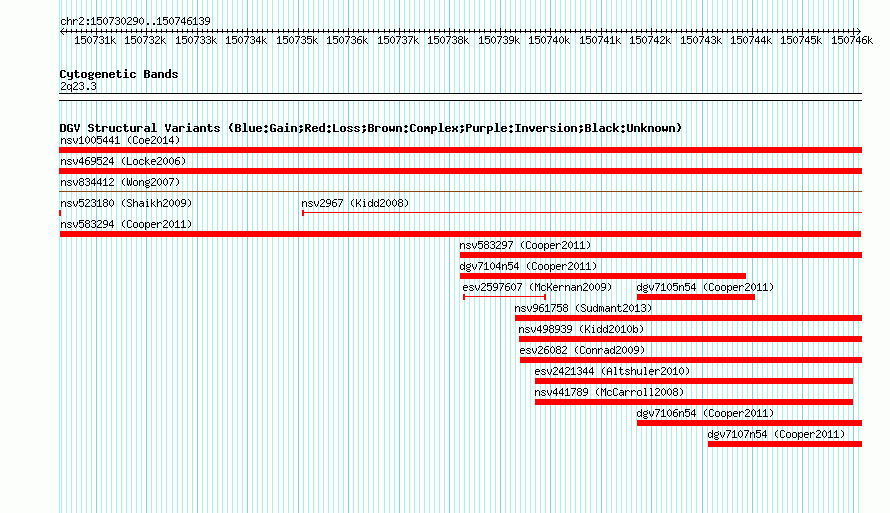Open dgv7105n54 (Cooper2011) label

705,287
